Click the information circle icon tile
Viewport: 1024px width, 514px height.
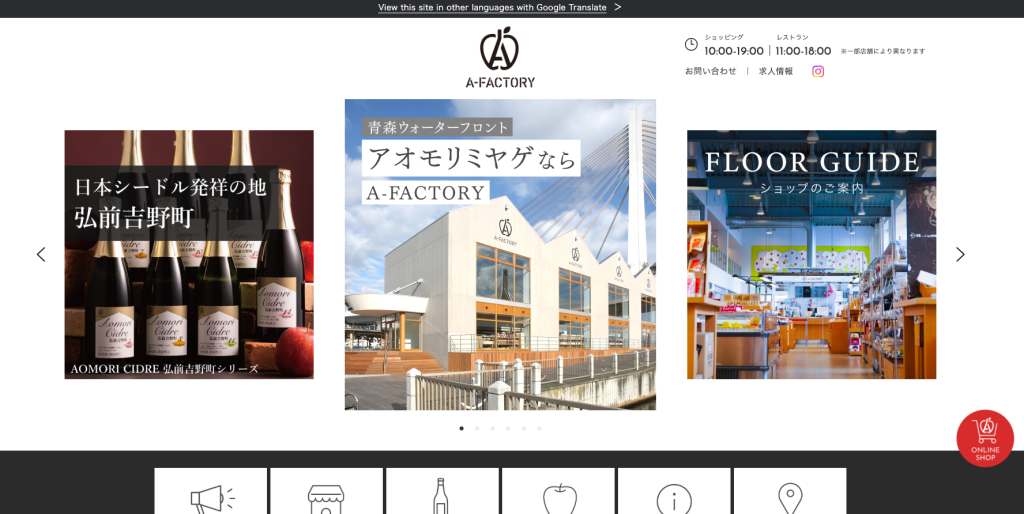674,491
